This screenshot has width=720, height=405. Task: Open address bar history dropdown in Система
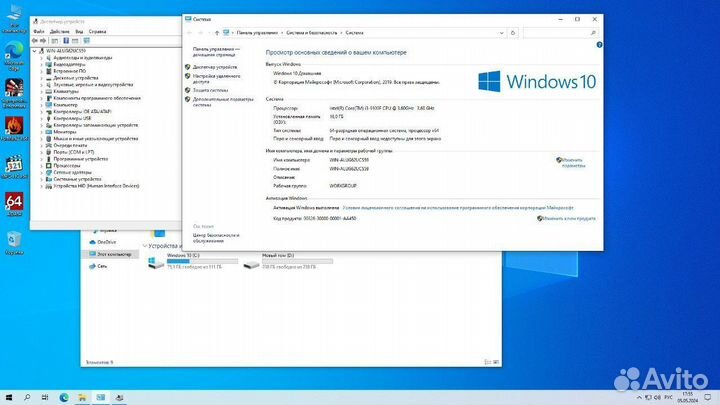[x=501, y=33]
